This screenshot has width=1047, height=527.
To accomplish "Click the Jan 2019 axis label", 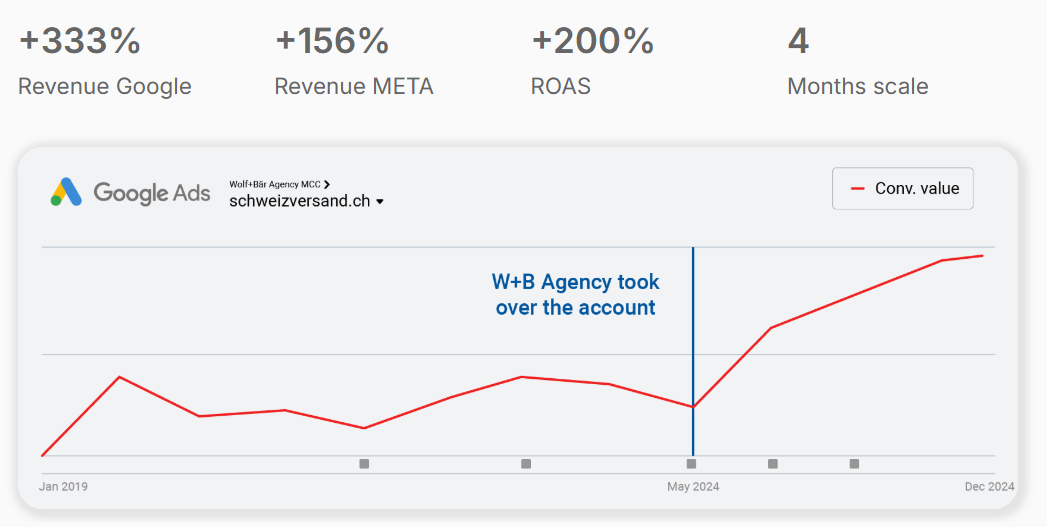I will coord(63,486).
